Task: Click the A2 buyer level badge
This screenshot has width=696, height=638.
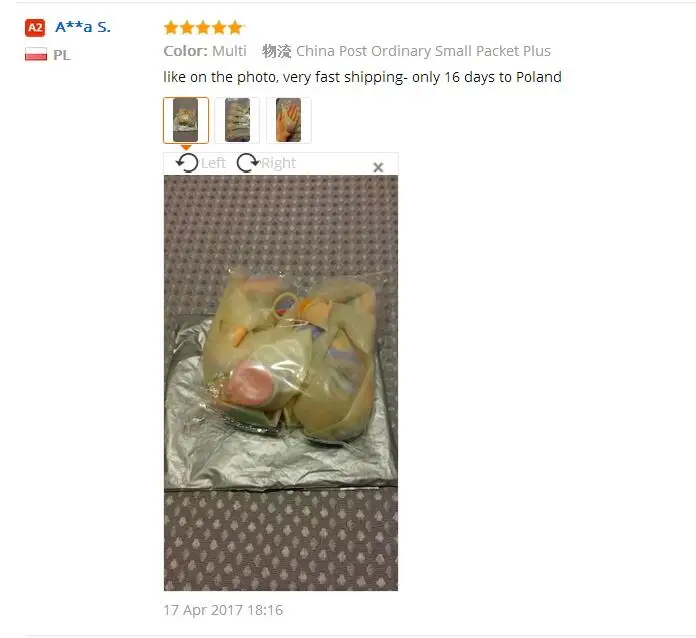Action: (x=35, y=28)
